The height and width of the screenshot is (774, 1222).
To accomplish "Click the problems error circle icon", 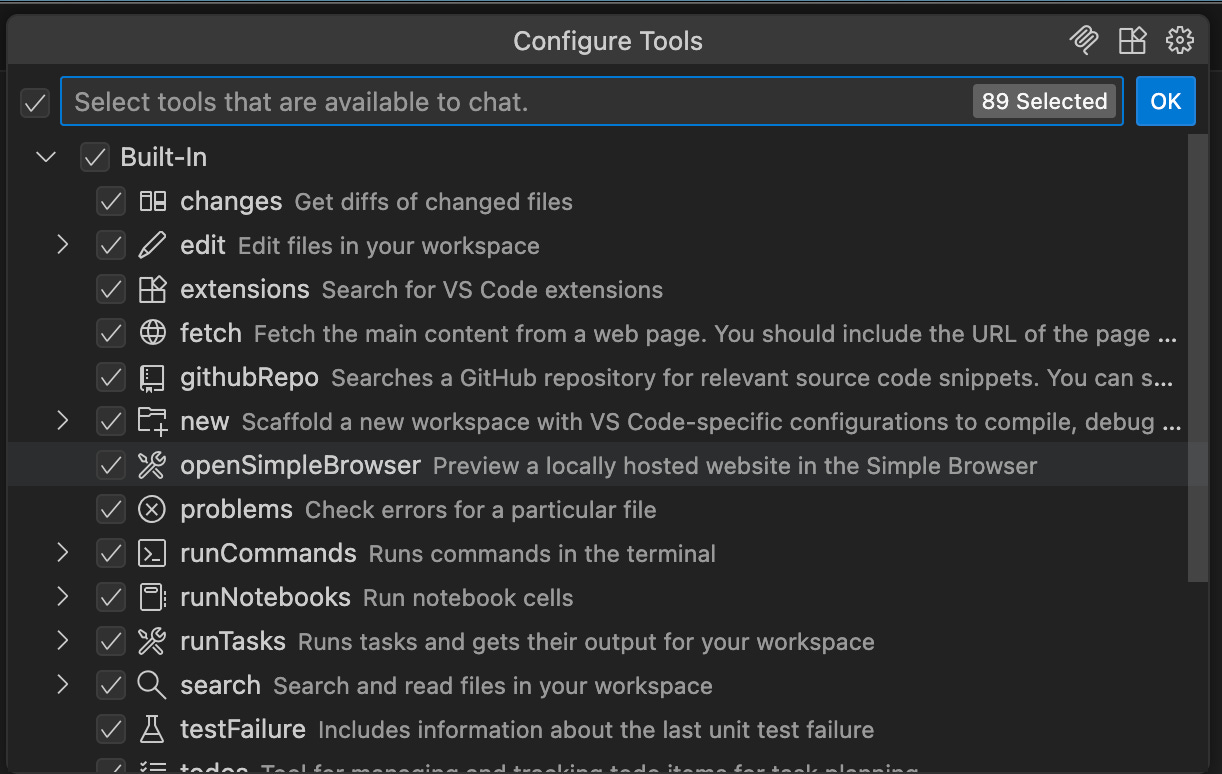I will tap(152, 510).
